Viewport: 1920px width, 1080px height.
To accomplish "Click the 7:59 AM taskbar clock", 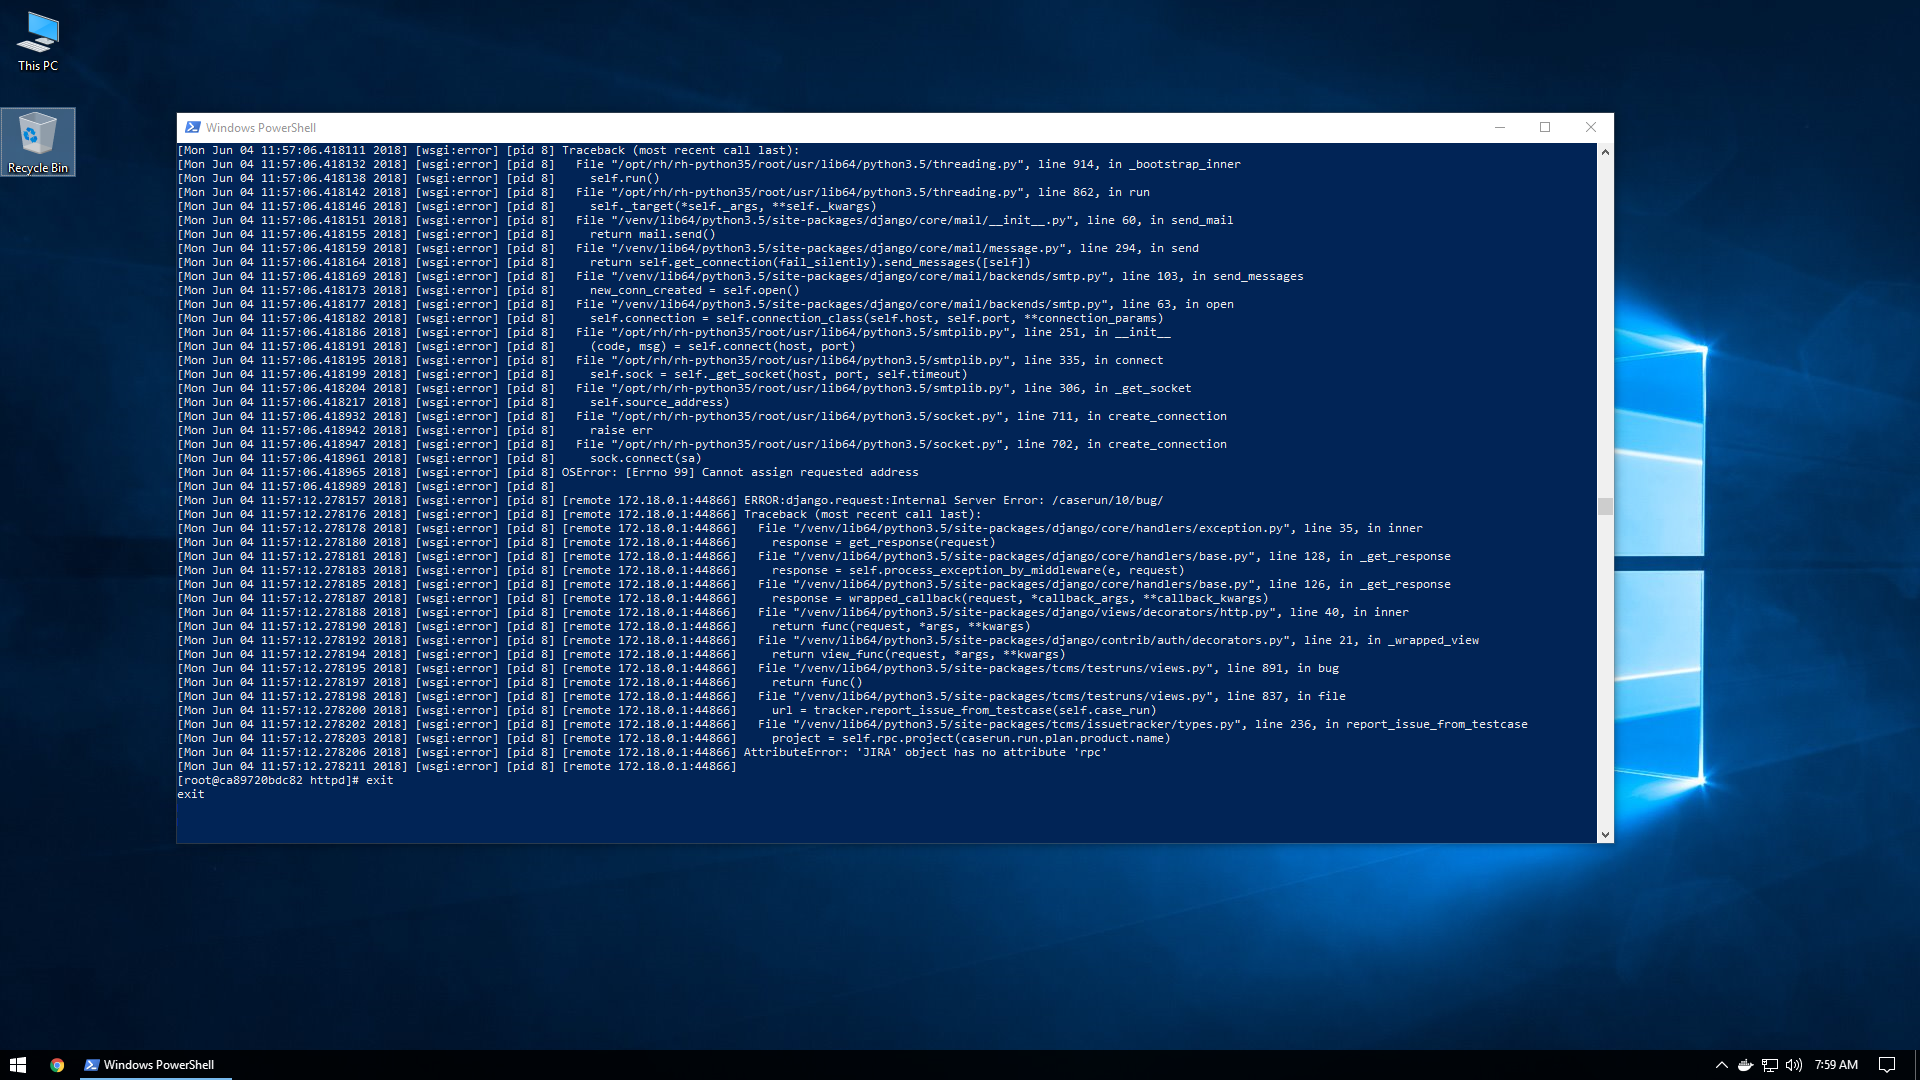I will (1836, 1065).
